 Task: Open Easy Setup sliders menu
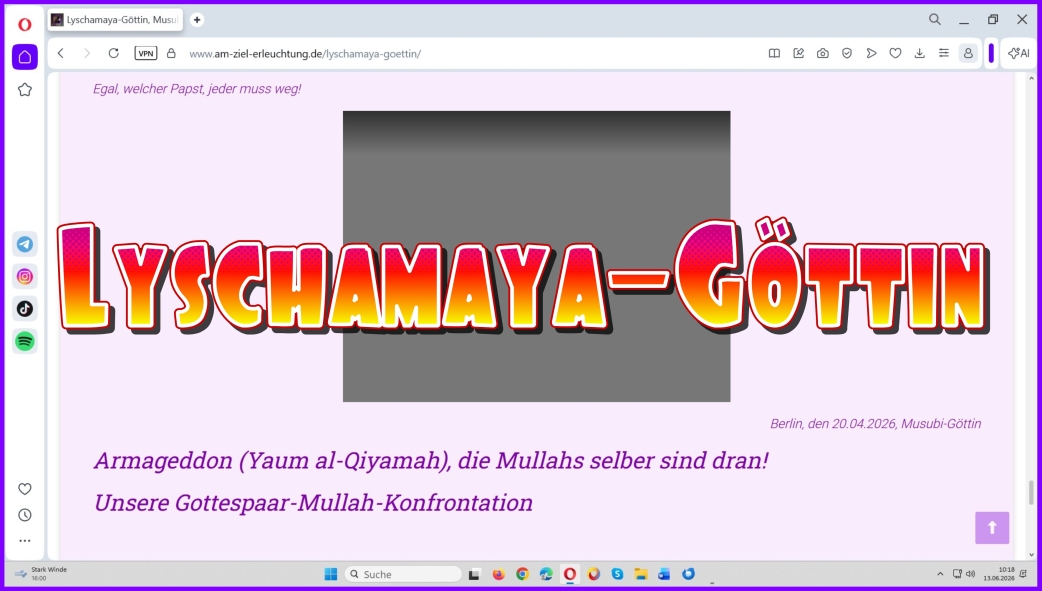pyautogui.click(x=944, y=54)
